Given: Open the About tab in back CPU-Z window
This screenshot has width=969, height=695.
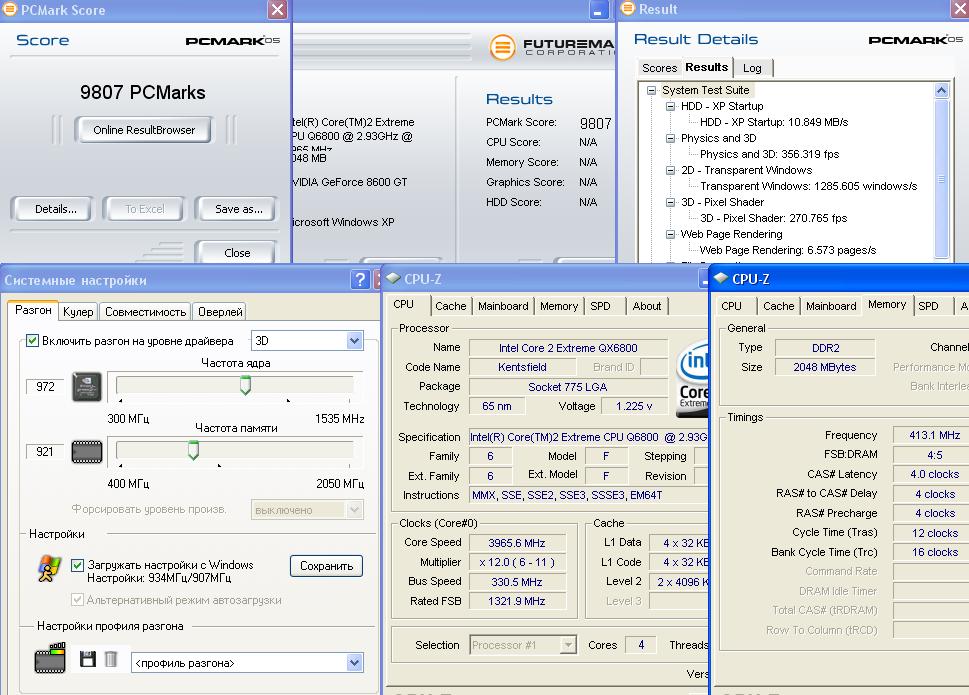Looking at the screenshot, I should 646,306.
